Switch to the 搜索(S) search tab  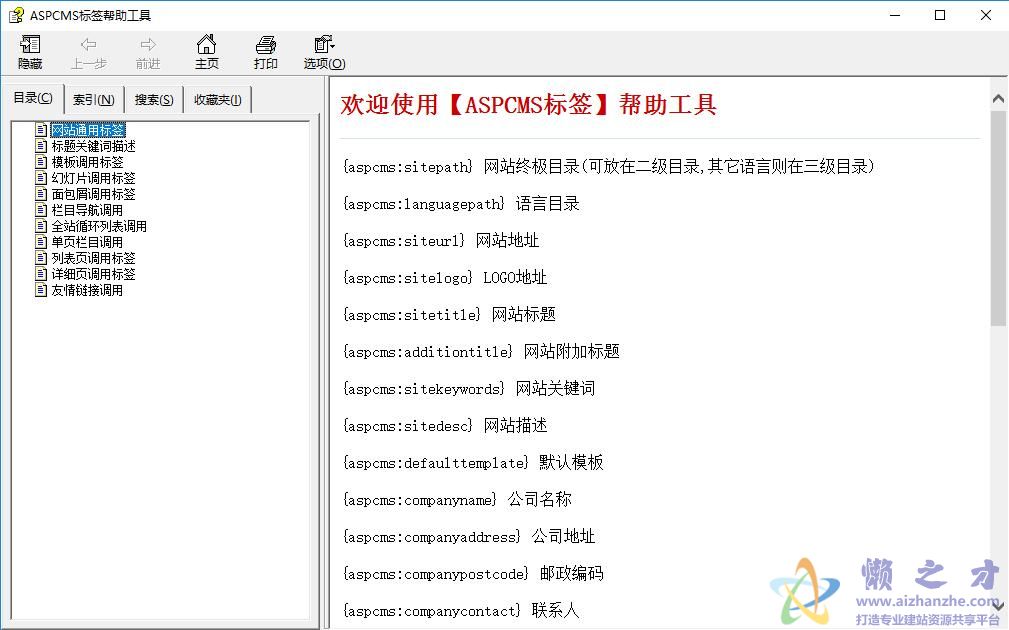tap(154, 100)
